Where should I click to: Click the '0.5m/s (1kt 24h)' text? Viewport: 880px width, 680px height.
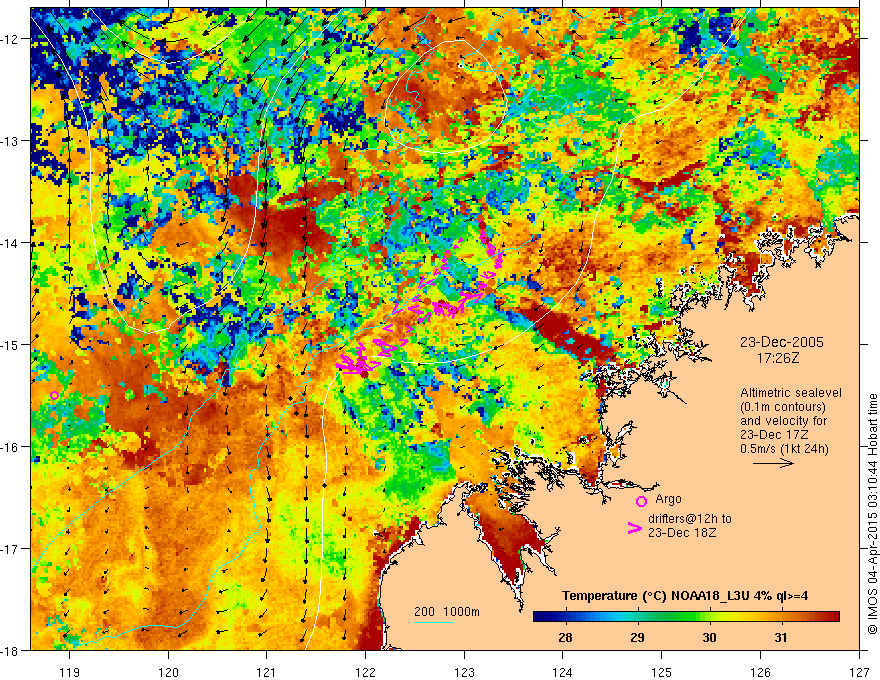click(784, 449)
